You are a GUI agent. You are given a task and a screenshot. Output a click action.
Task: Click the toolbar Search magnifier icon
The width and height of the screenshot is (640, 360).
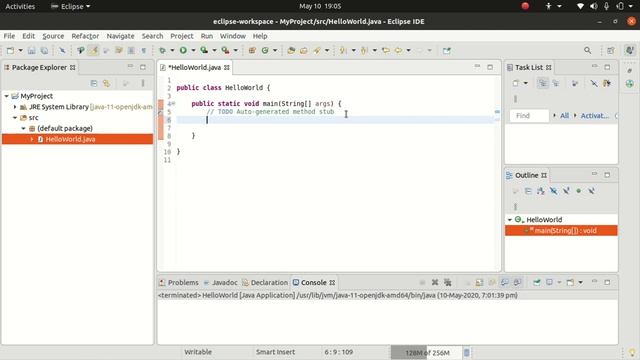tap(587, 51)
